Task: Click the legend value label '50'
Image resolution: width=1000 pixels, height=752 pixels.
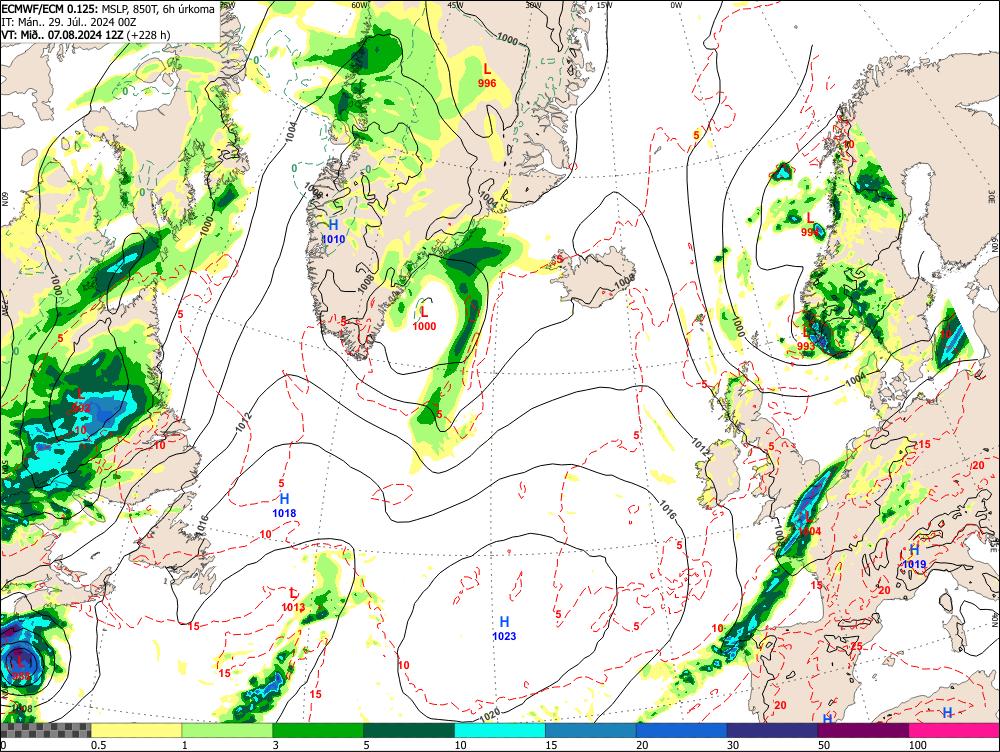Action: pos(824,745)
